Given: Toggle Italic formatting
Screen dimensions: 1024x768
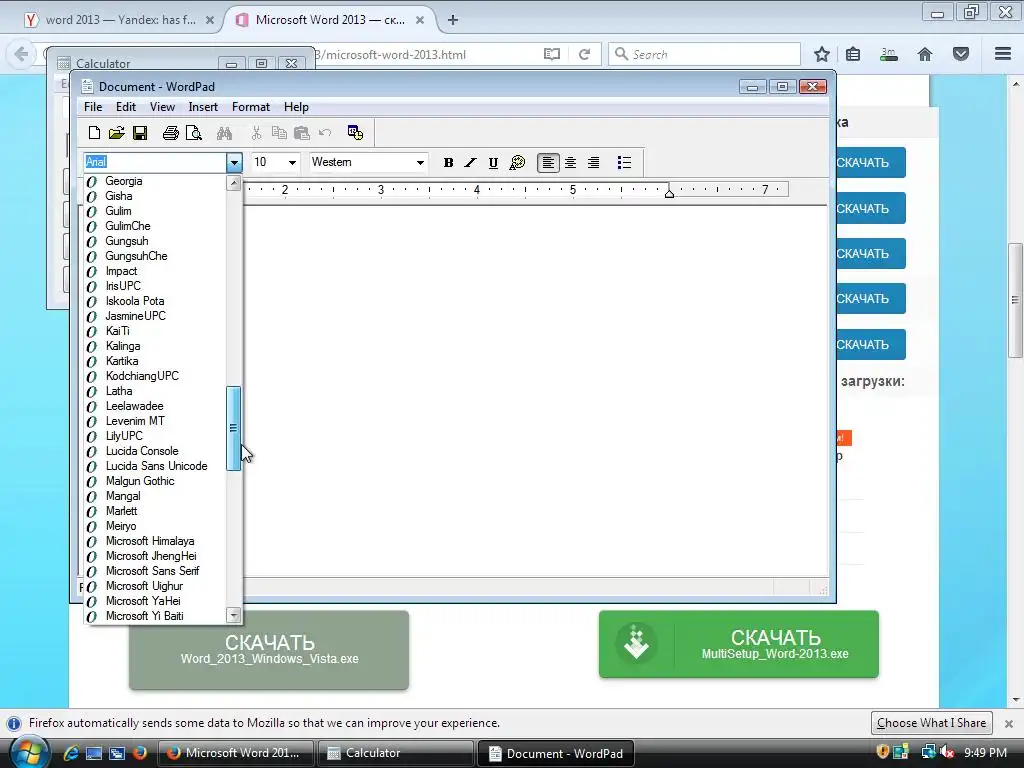Looking at the screenshot, I should [470, 163].
